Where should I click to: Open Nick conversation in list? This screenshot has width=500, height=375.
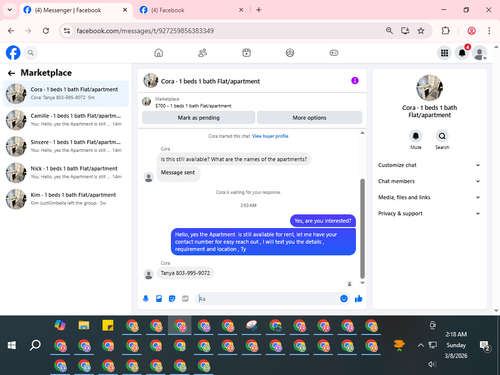tap(66, 172)
